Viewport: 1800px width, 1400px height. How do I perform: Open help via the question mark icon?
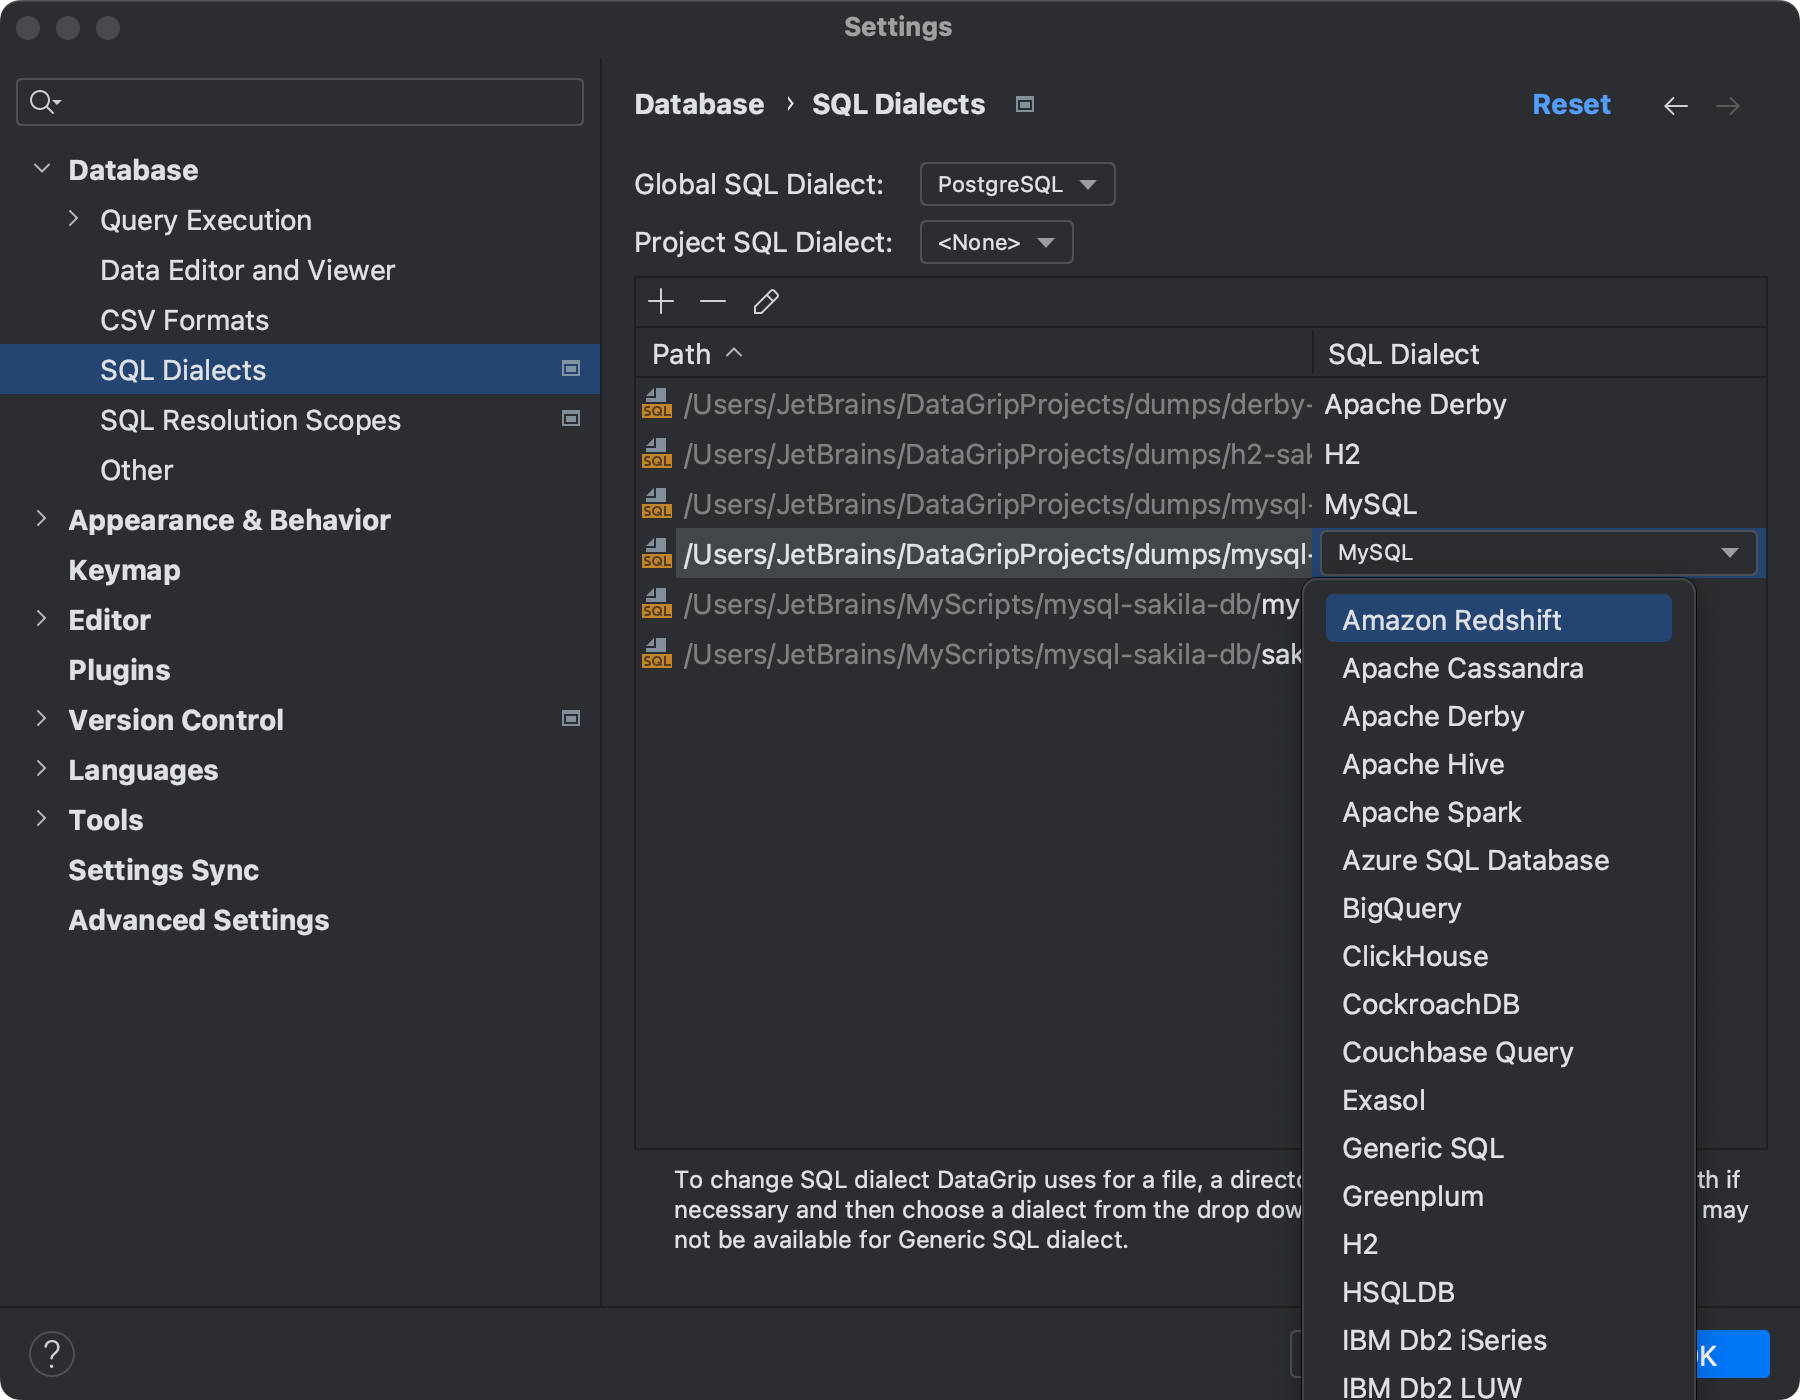pyautogui.click(x=53, y=1353)
